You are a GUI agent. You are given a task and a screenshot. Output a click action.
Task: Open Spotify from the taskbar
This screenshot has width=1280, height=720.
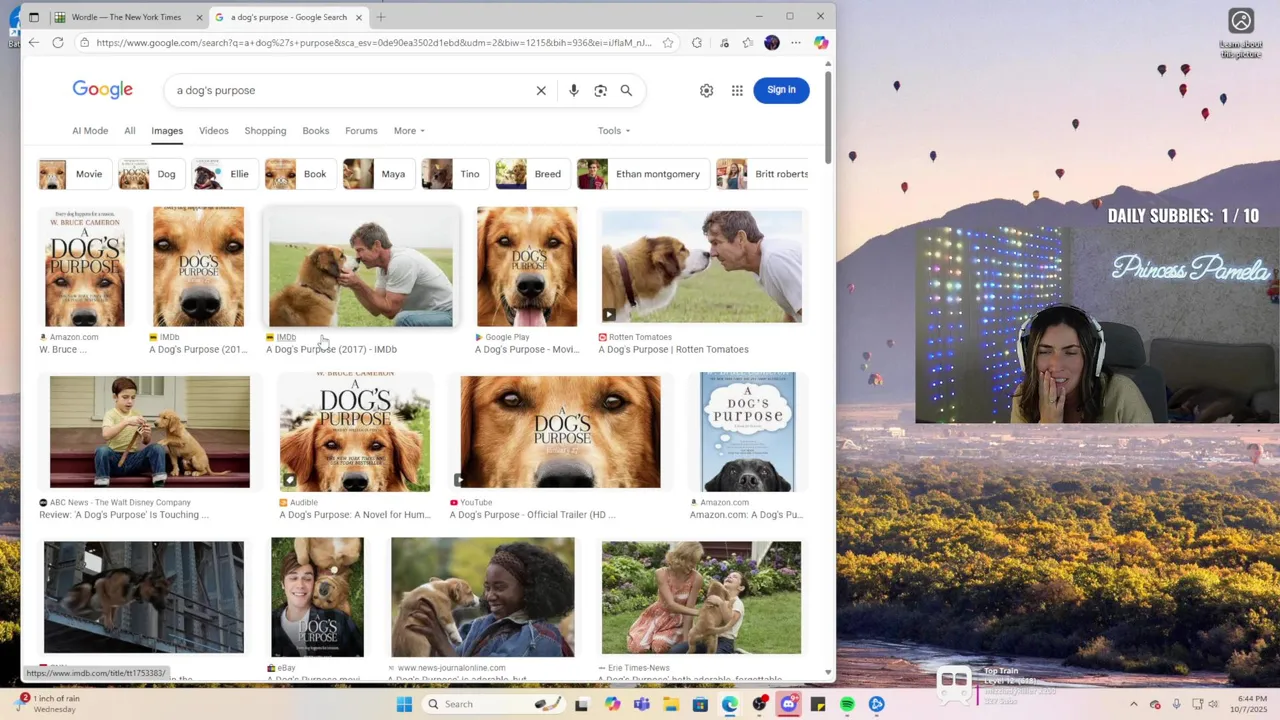point(847,704)
